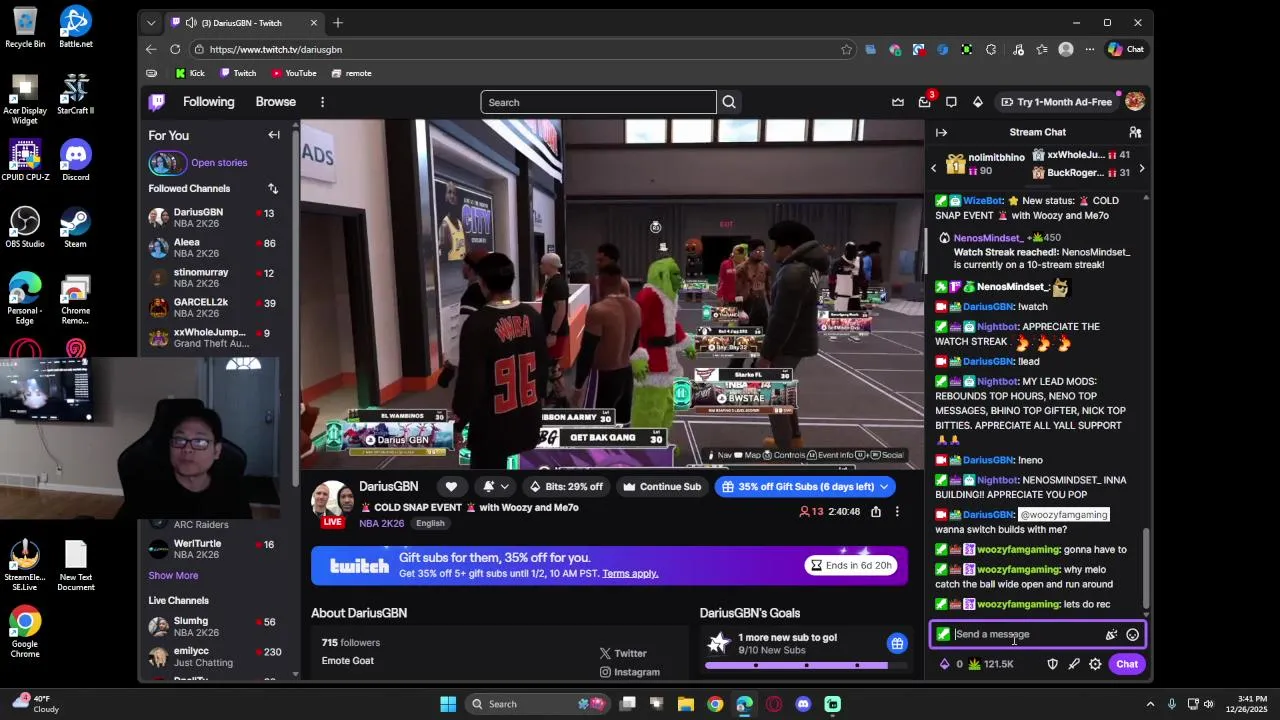The height and width of the screenshot is (720, 1280).
Task: Open the chat community users list
Action: tap(1135, 132)
